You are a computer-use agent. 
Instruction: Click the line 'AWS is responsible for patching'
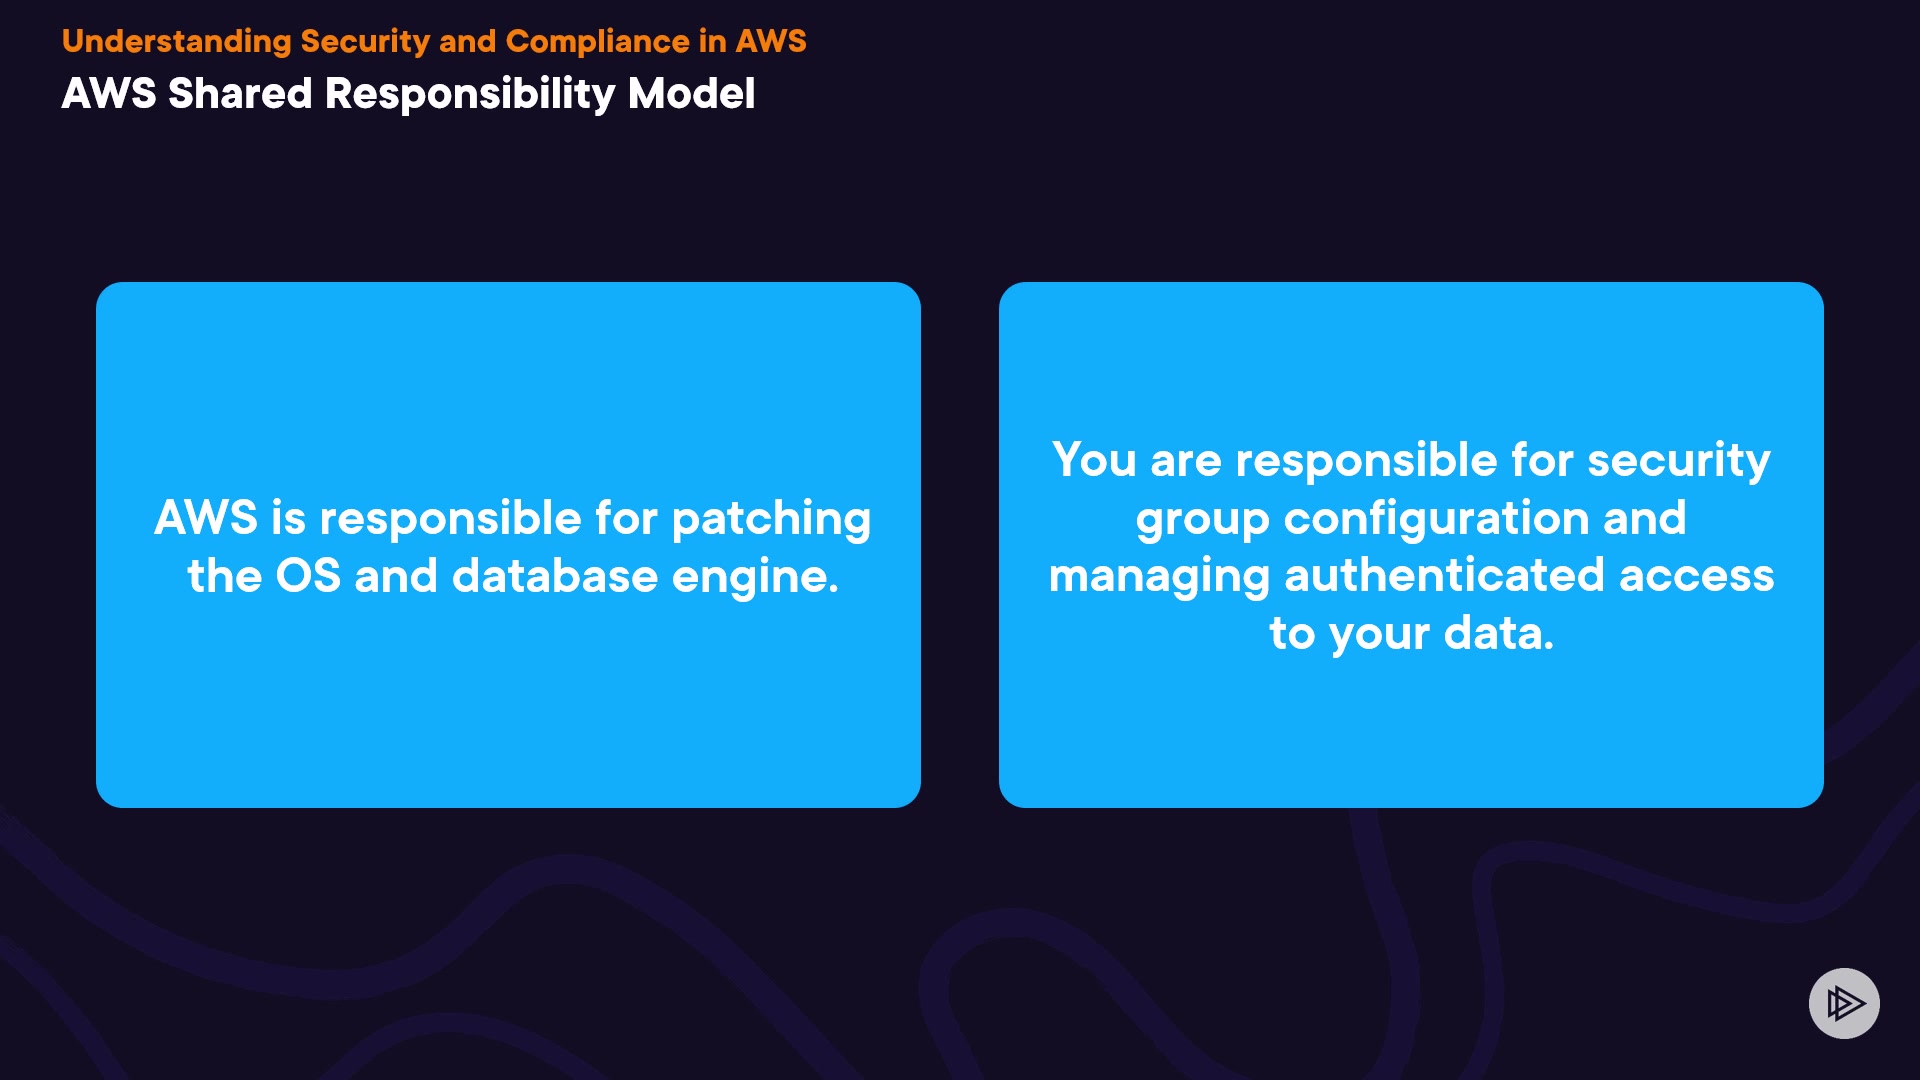(x=512, y=518)
